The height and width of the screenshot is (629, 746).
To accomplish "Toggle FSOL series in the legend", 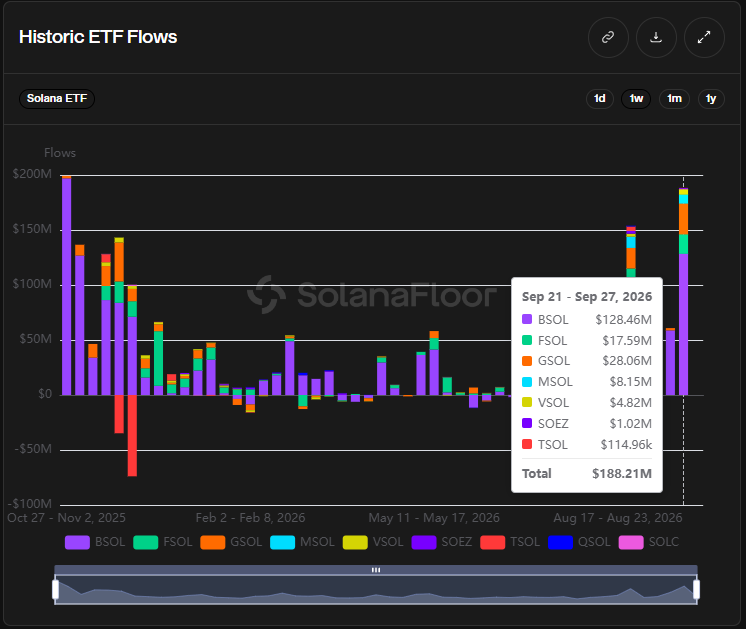I will coord(163,542).
